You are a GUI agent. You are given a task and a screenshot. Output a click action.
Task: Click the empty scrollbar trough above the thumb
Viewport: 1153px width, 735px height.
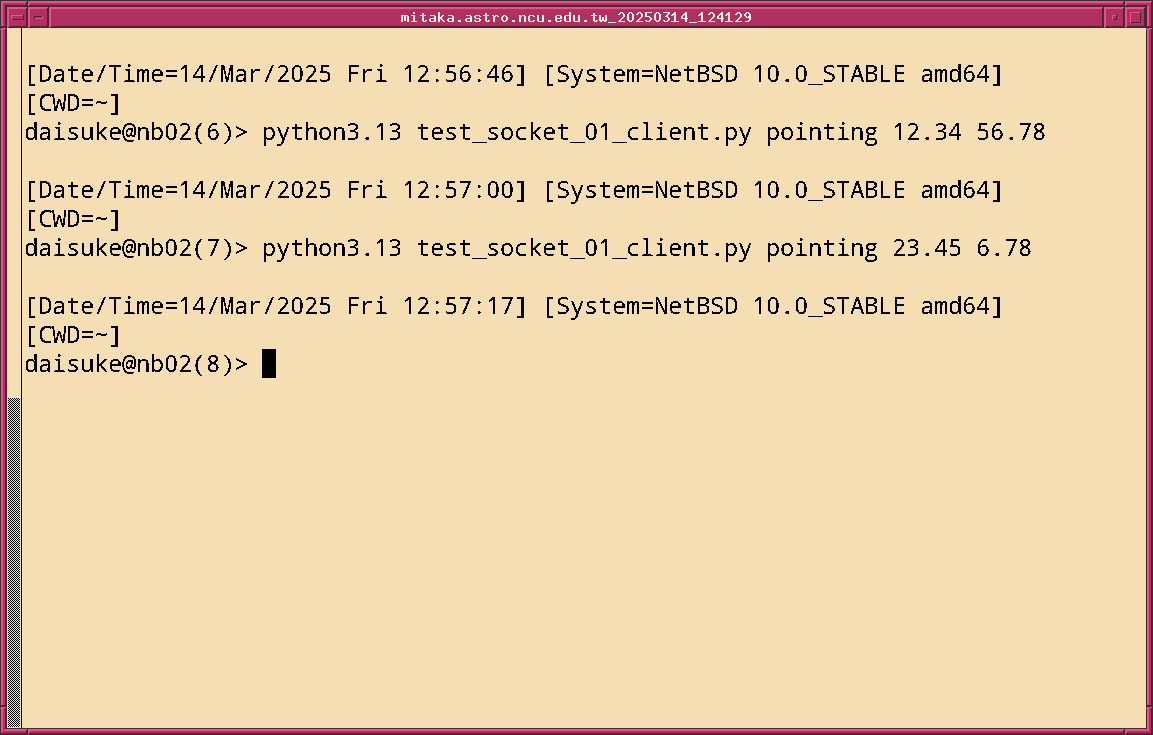tap(14, 210)
